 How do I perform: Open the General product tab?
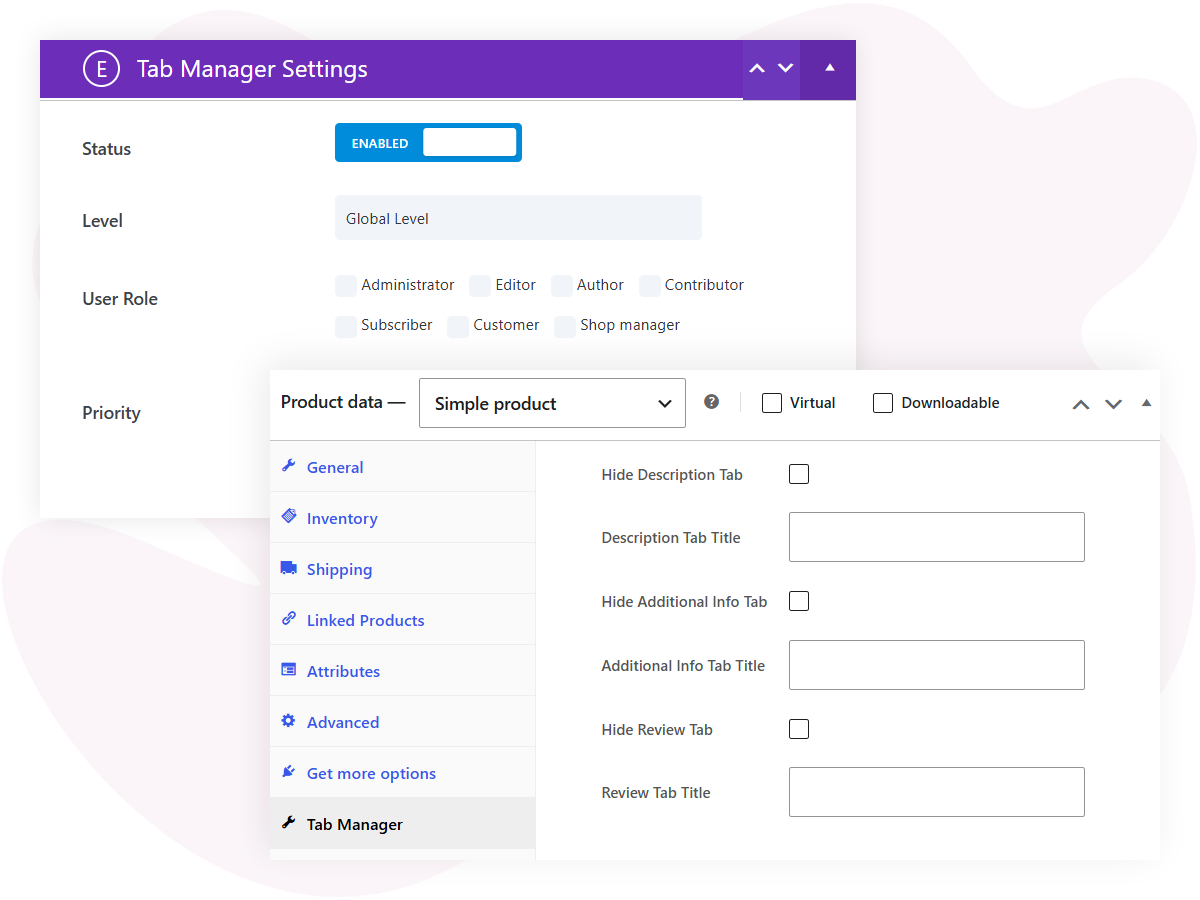tap(403, 467)
